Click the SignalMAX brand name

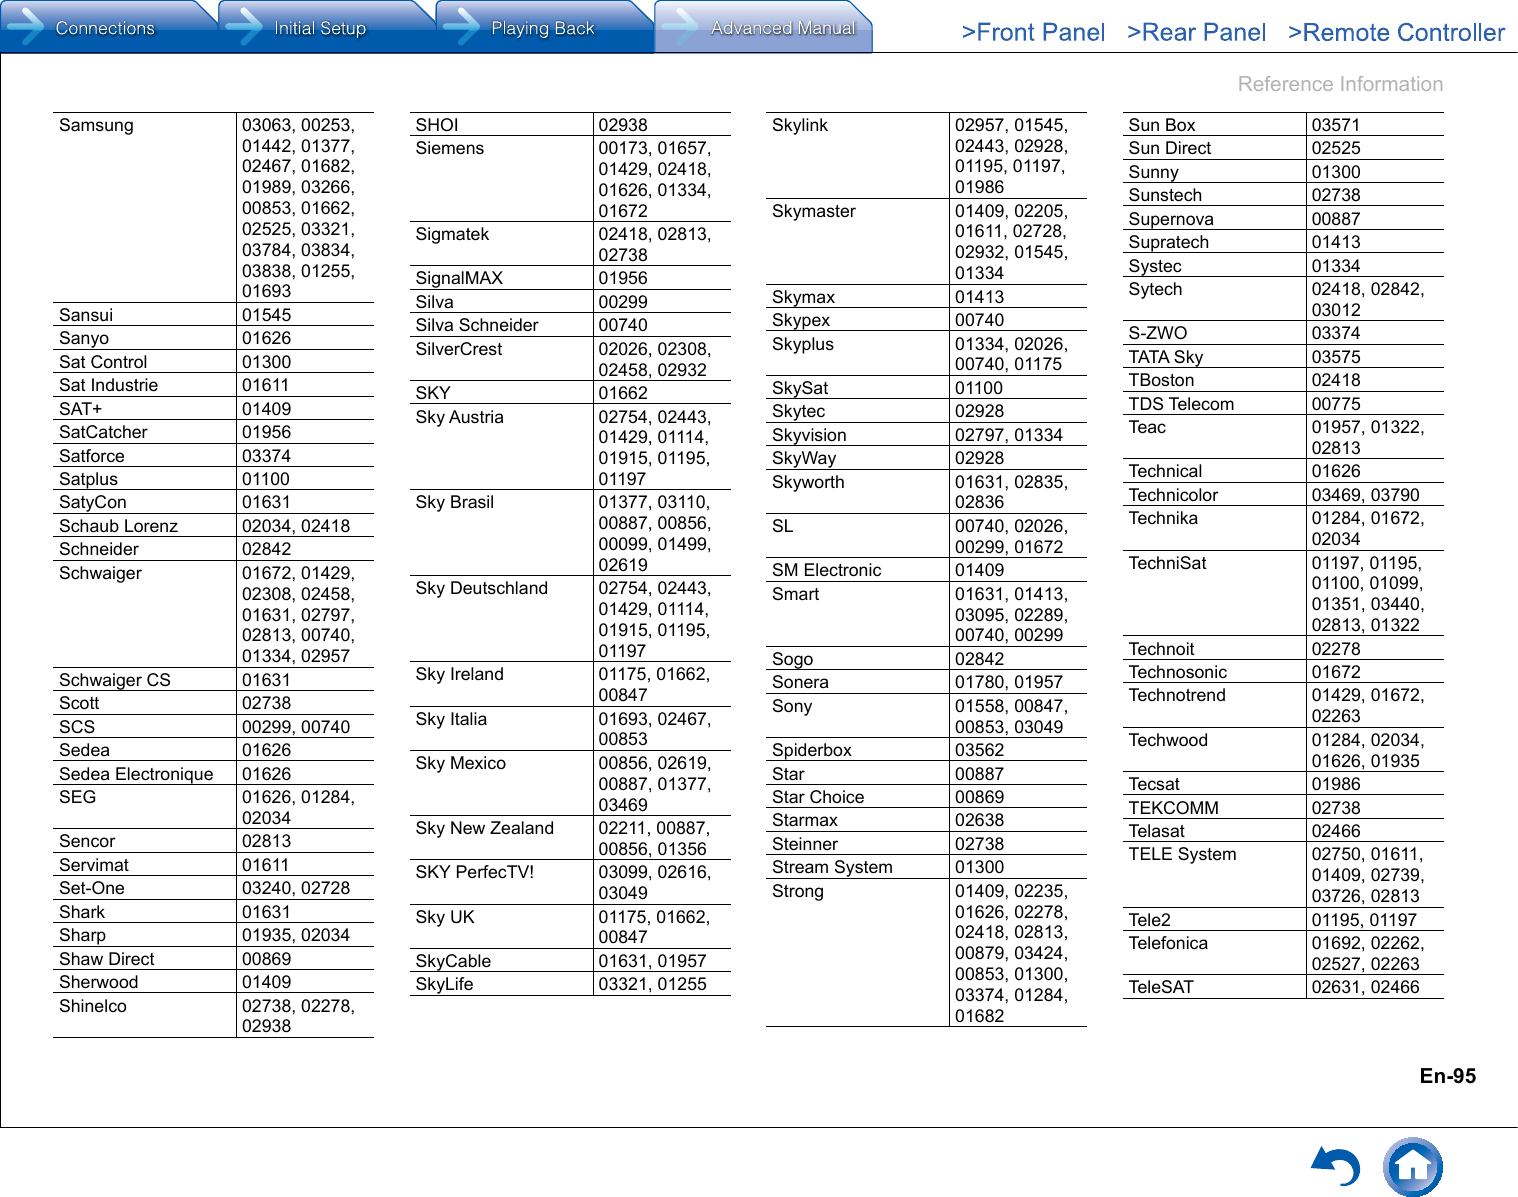tap(459, 278)
